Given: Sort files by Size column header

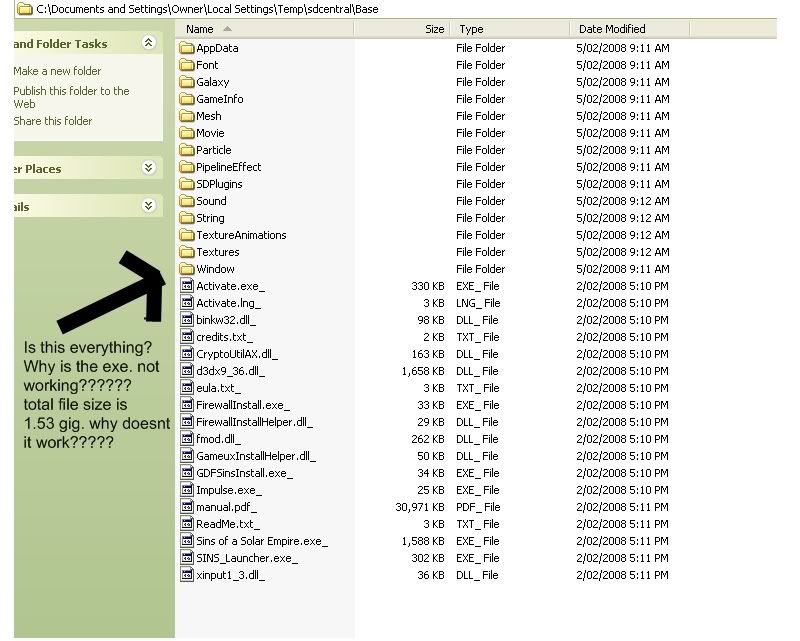Looking at the screenshot, I should coord(402,29).
